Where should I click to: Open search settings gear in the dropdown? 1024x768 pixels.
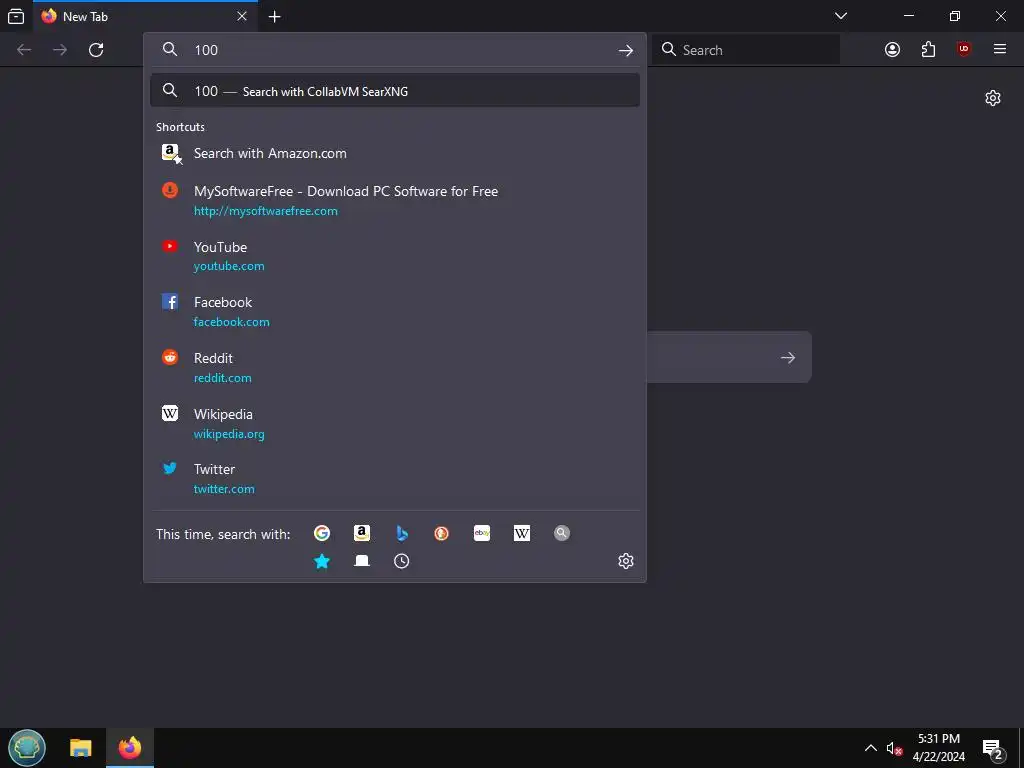[626, 561]
